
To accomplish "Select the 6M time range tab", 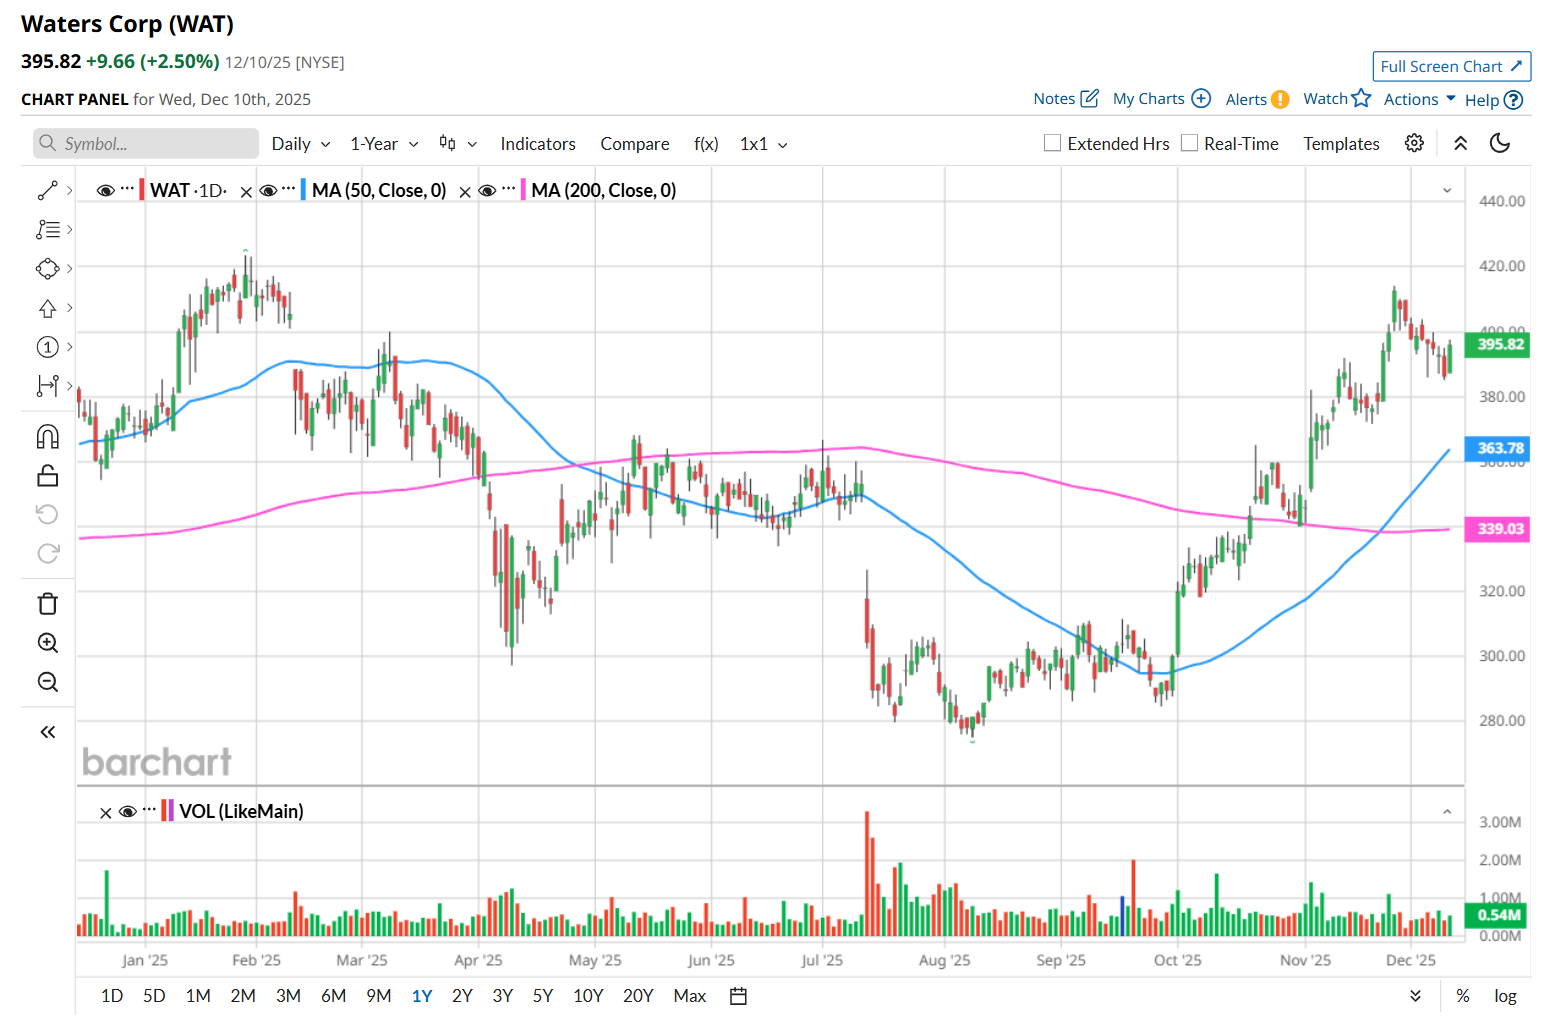I will (x=333, y=996).
